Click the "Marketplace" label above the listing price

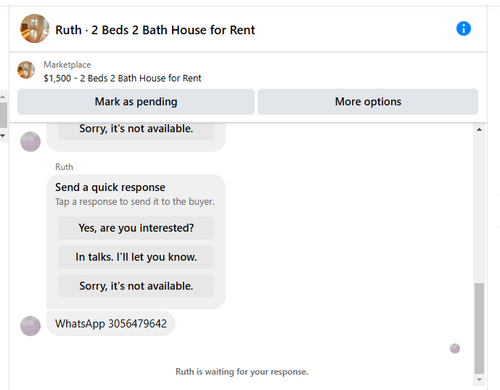[67, 65]
